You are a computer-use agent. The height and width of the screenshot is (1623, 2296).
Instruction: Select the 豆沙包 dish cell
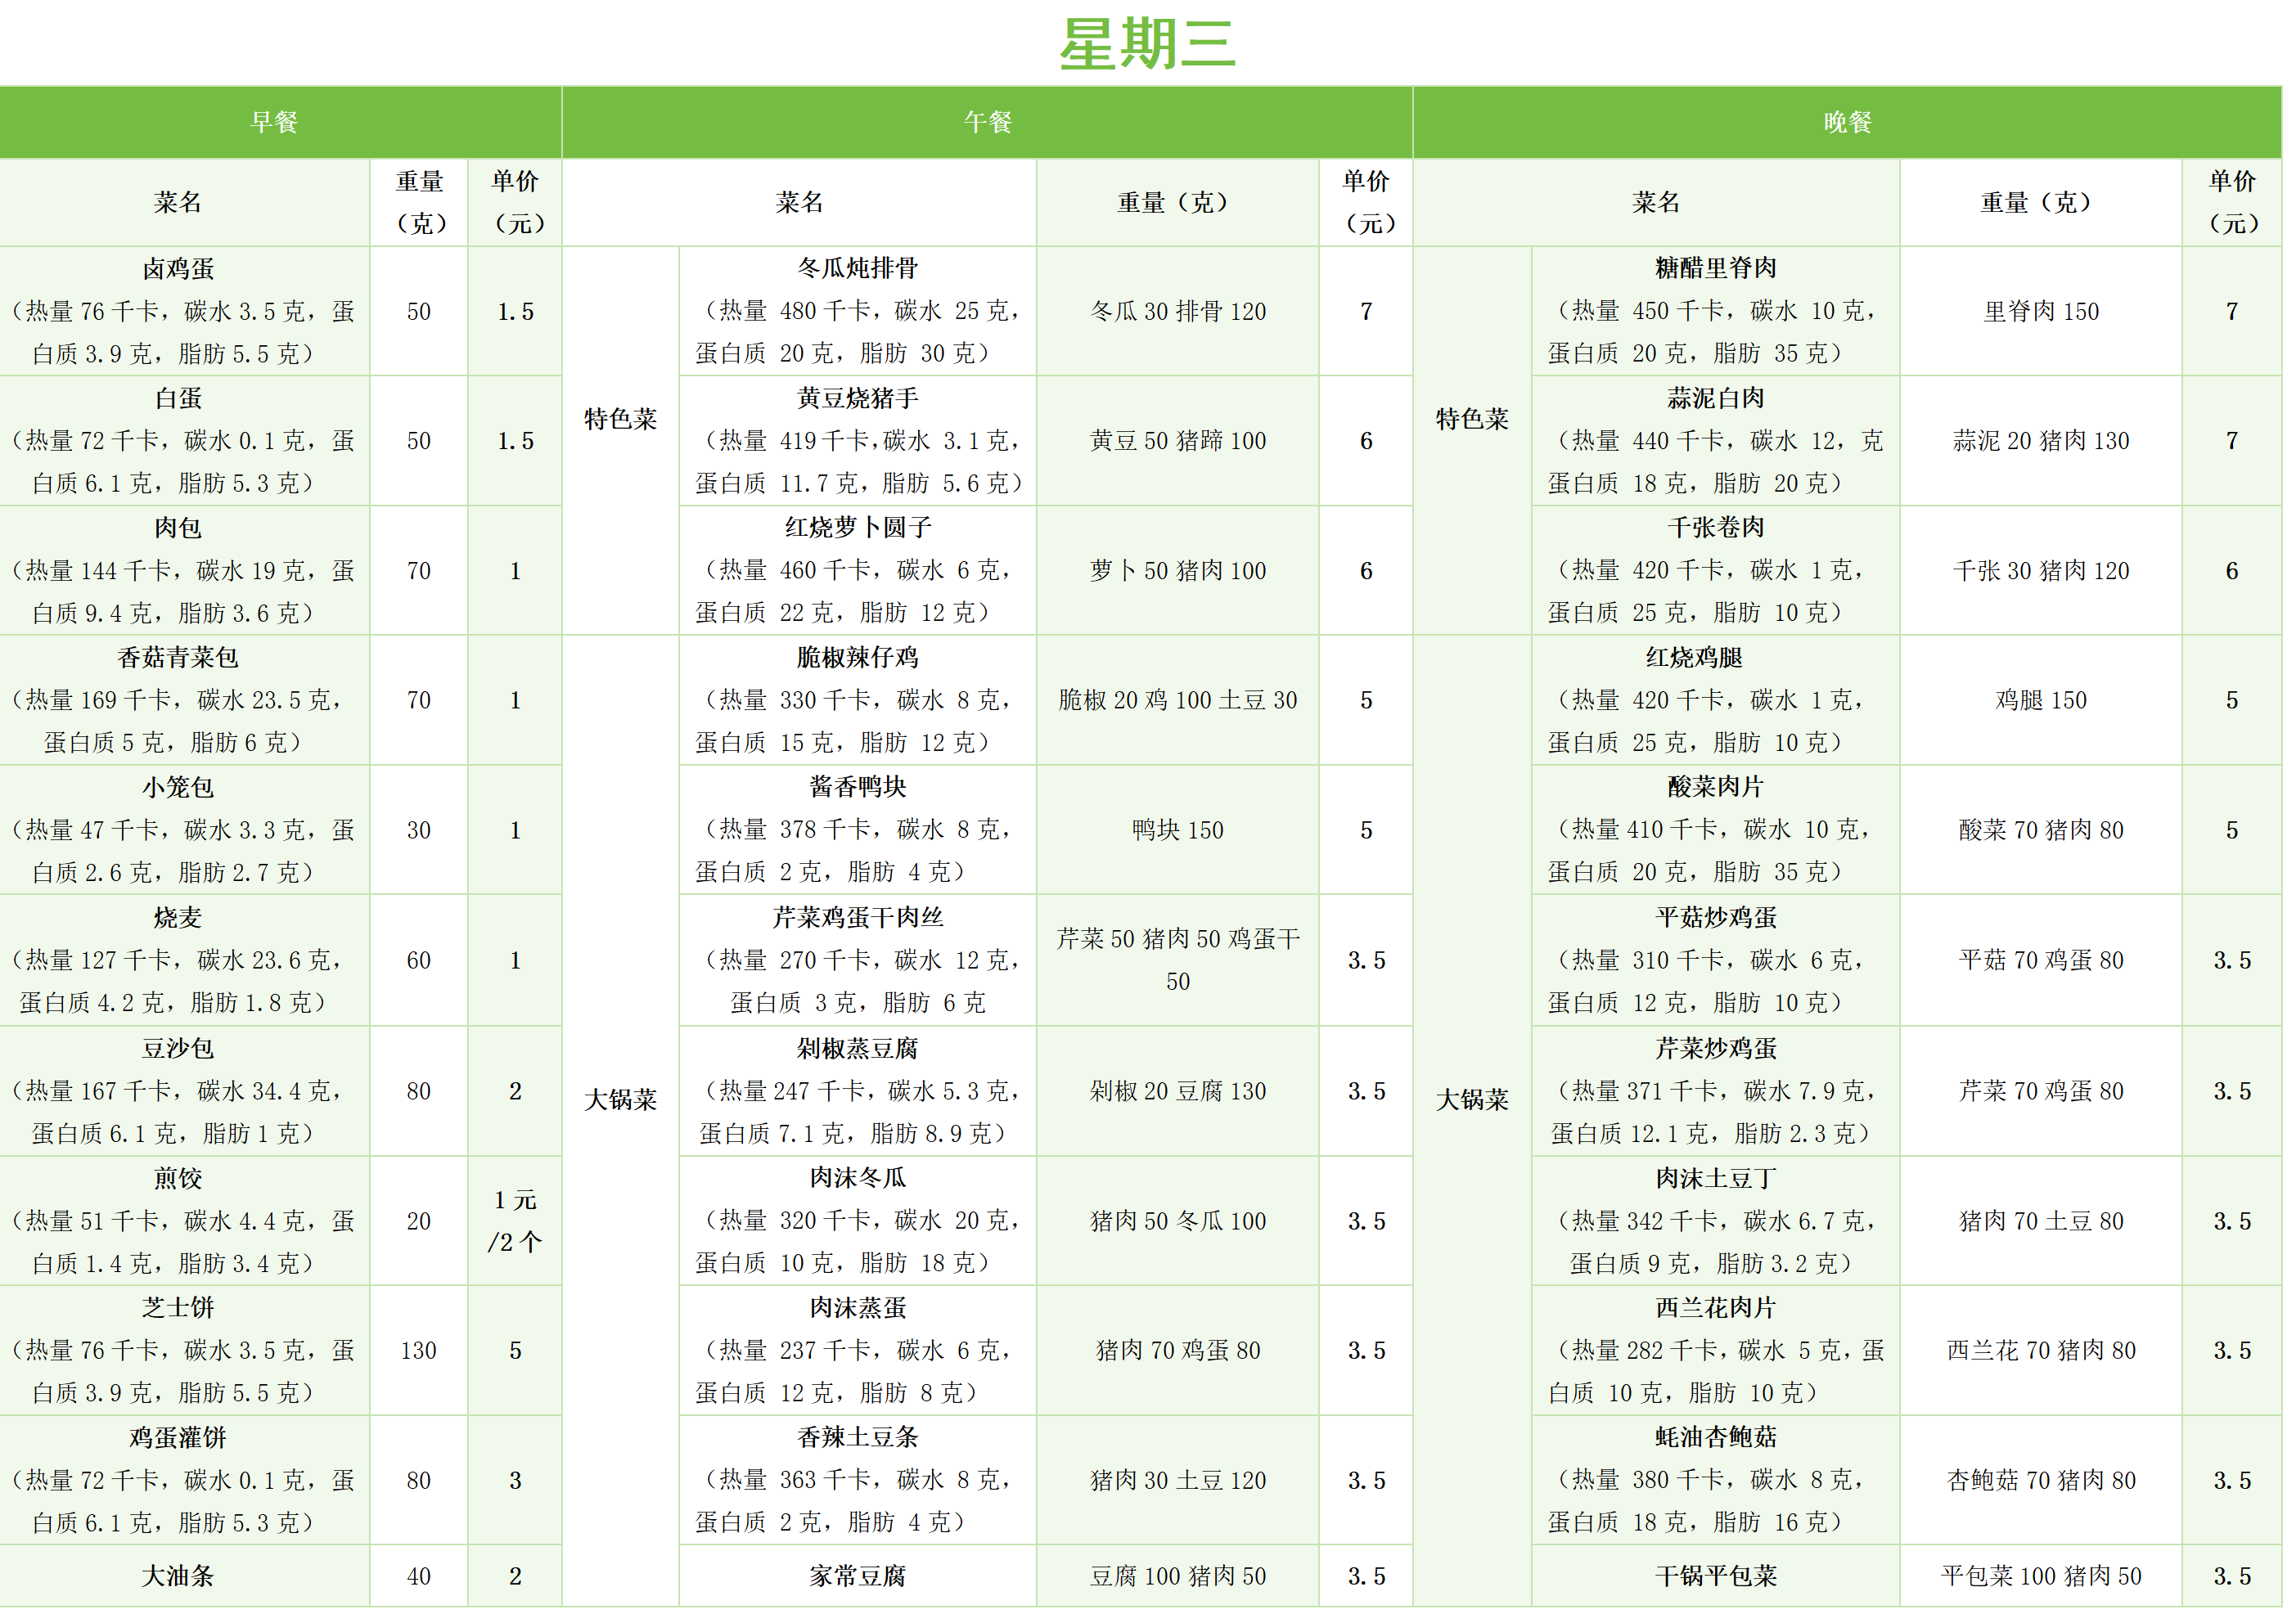click(179, 1091)
